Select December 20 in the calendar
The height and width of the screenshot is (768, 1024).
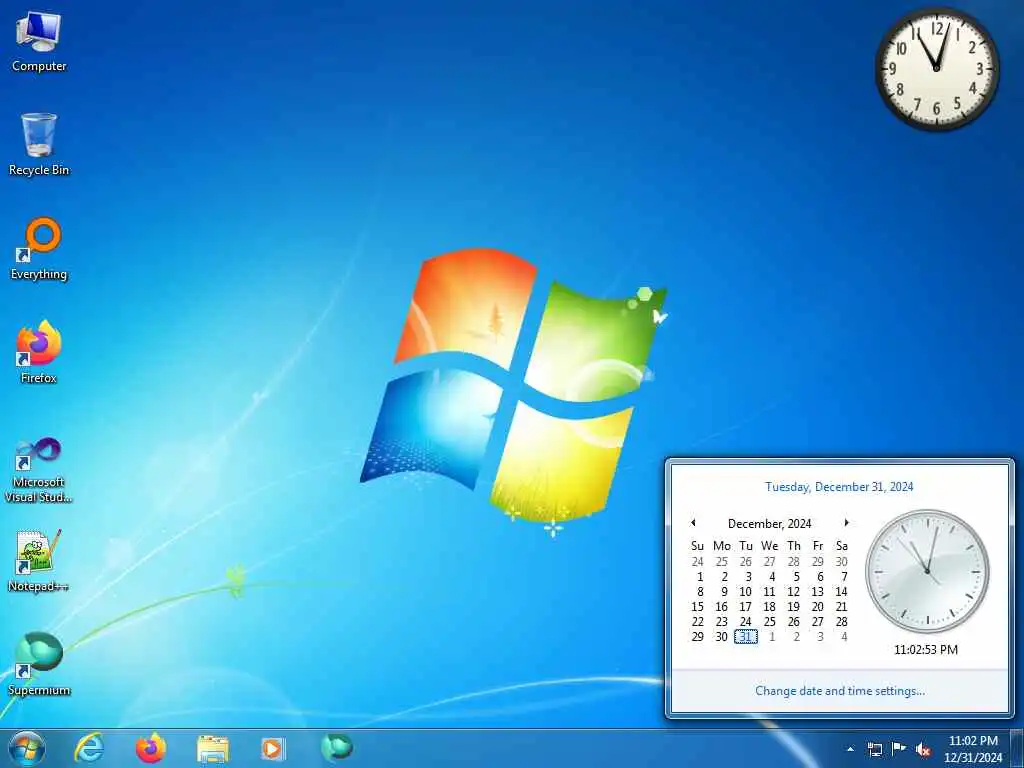pos(818,607)
